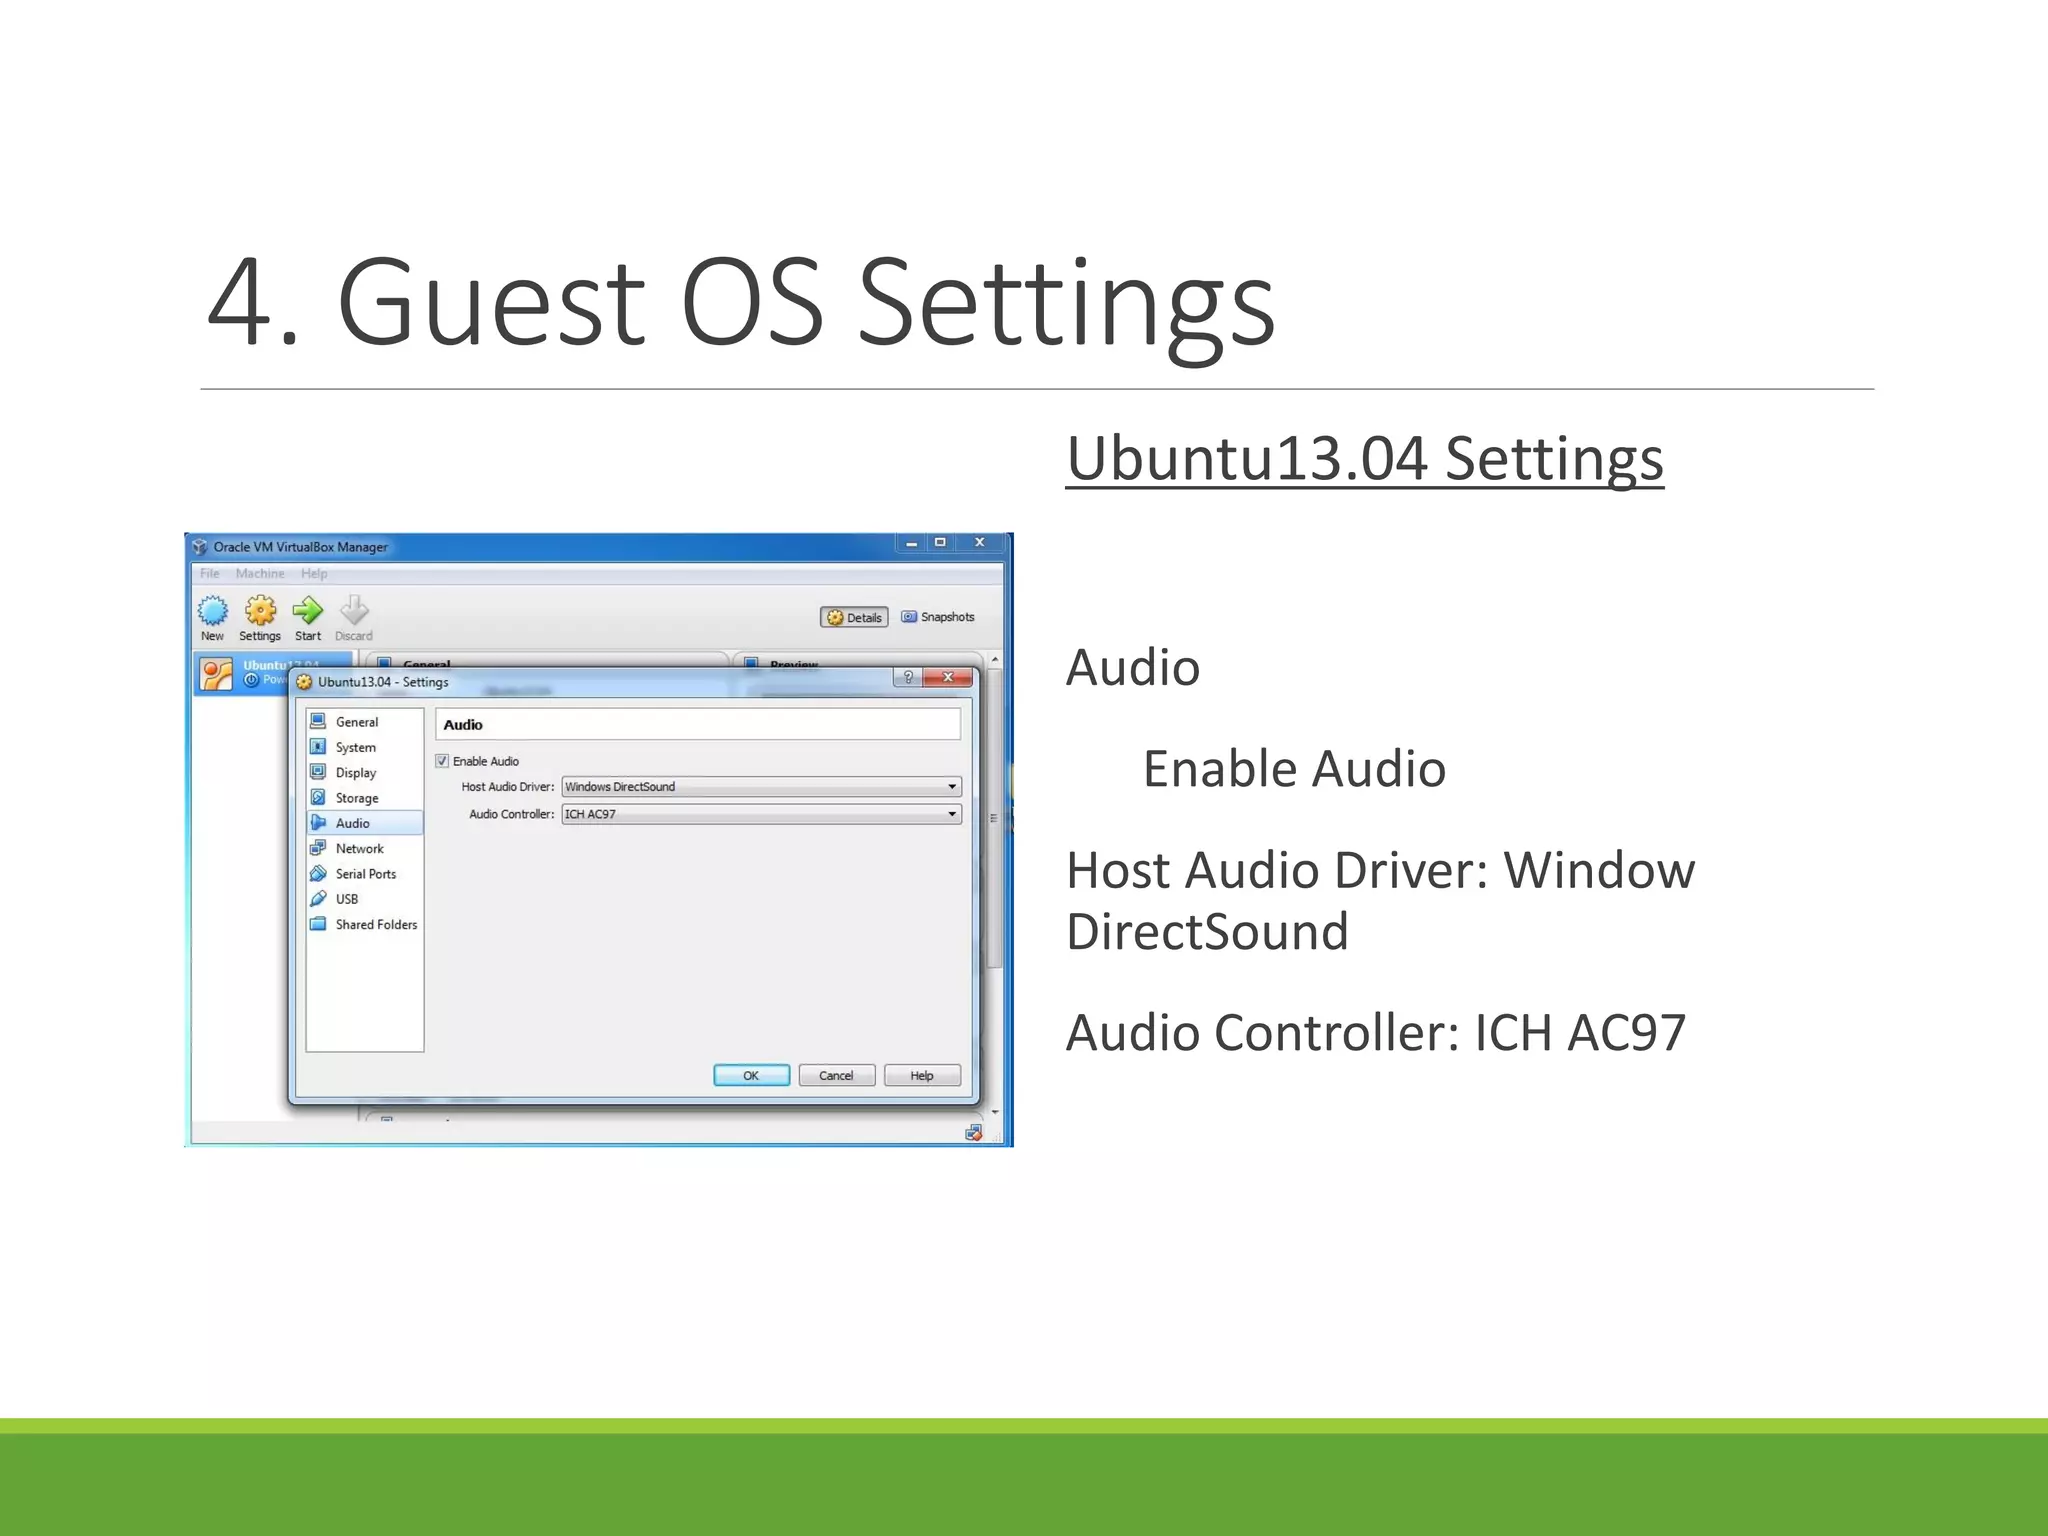Toggle the Enable Audio checkbox

[442, 761]
